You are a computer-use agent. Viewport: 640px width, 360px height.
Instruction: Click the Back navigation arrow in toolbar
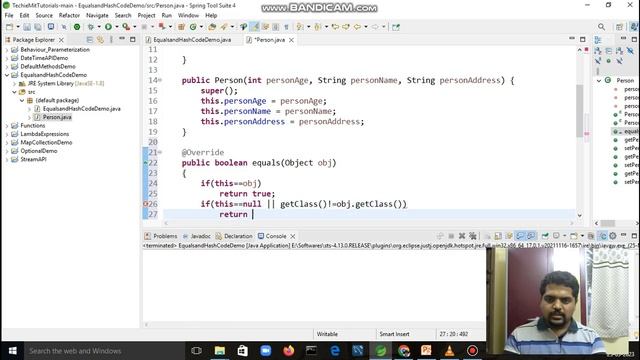tap(358, 27)
